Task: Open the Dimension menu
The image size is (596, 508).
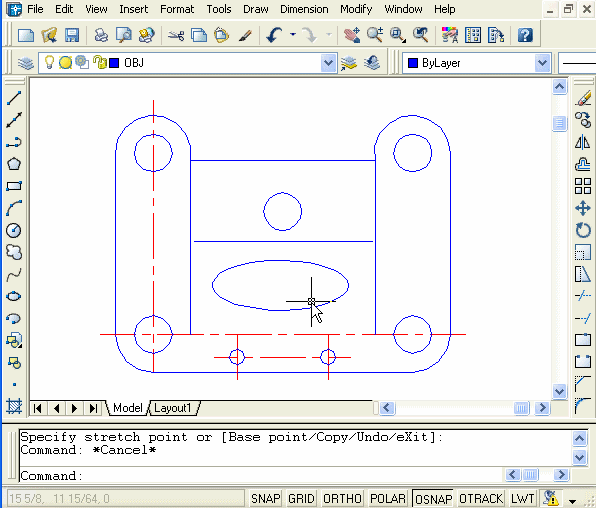Action: 304,9
